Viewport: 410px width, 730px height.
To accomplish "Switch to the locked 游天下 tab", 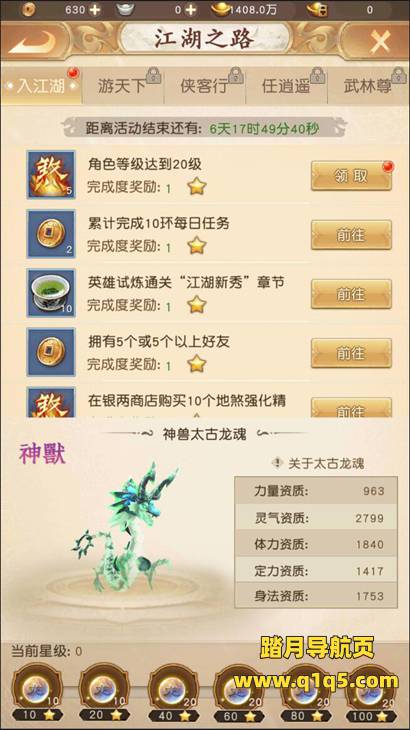I will [x=123, y=86].
